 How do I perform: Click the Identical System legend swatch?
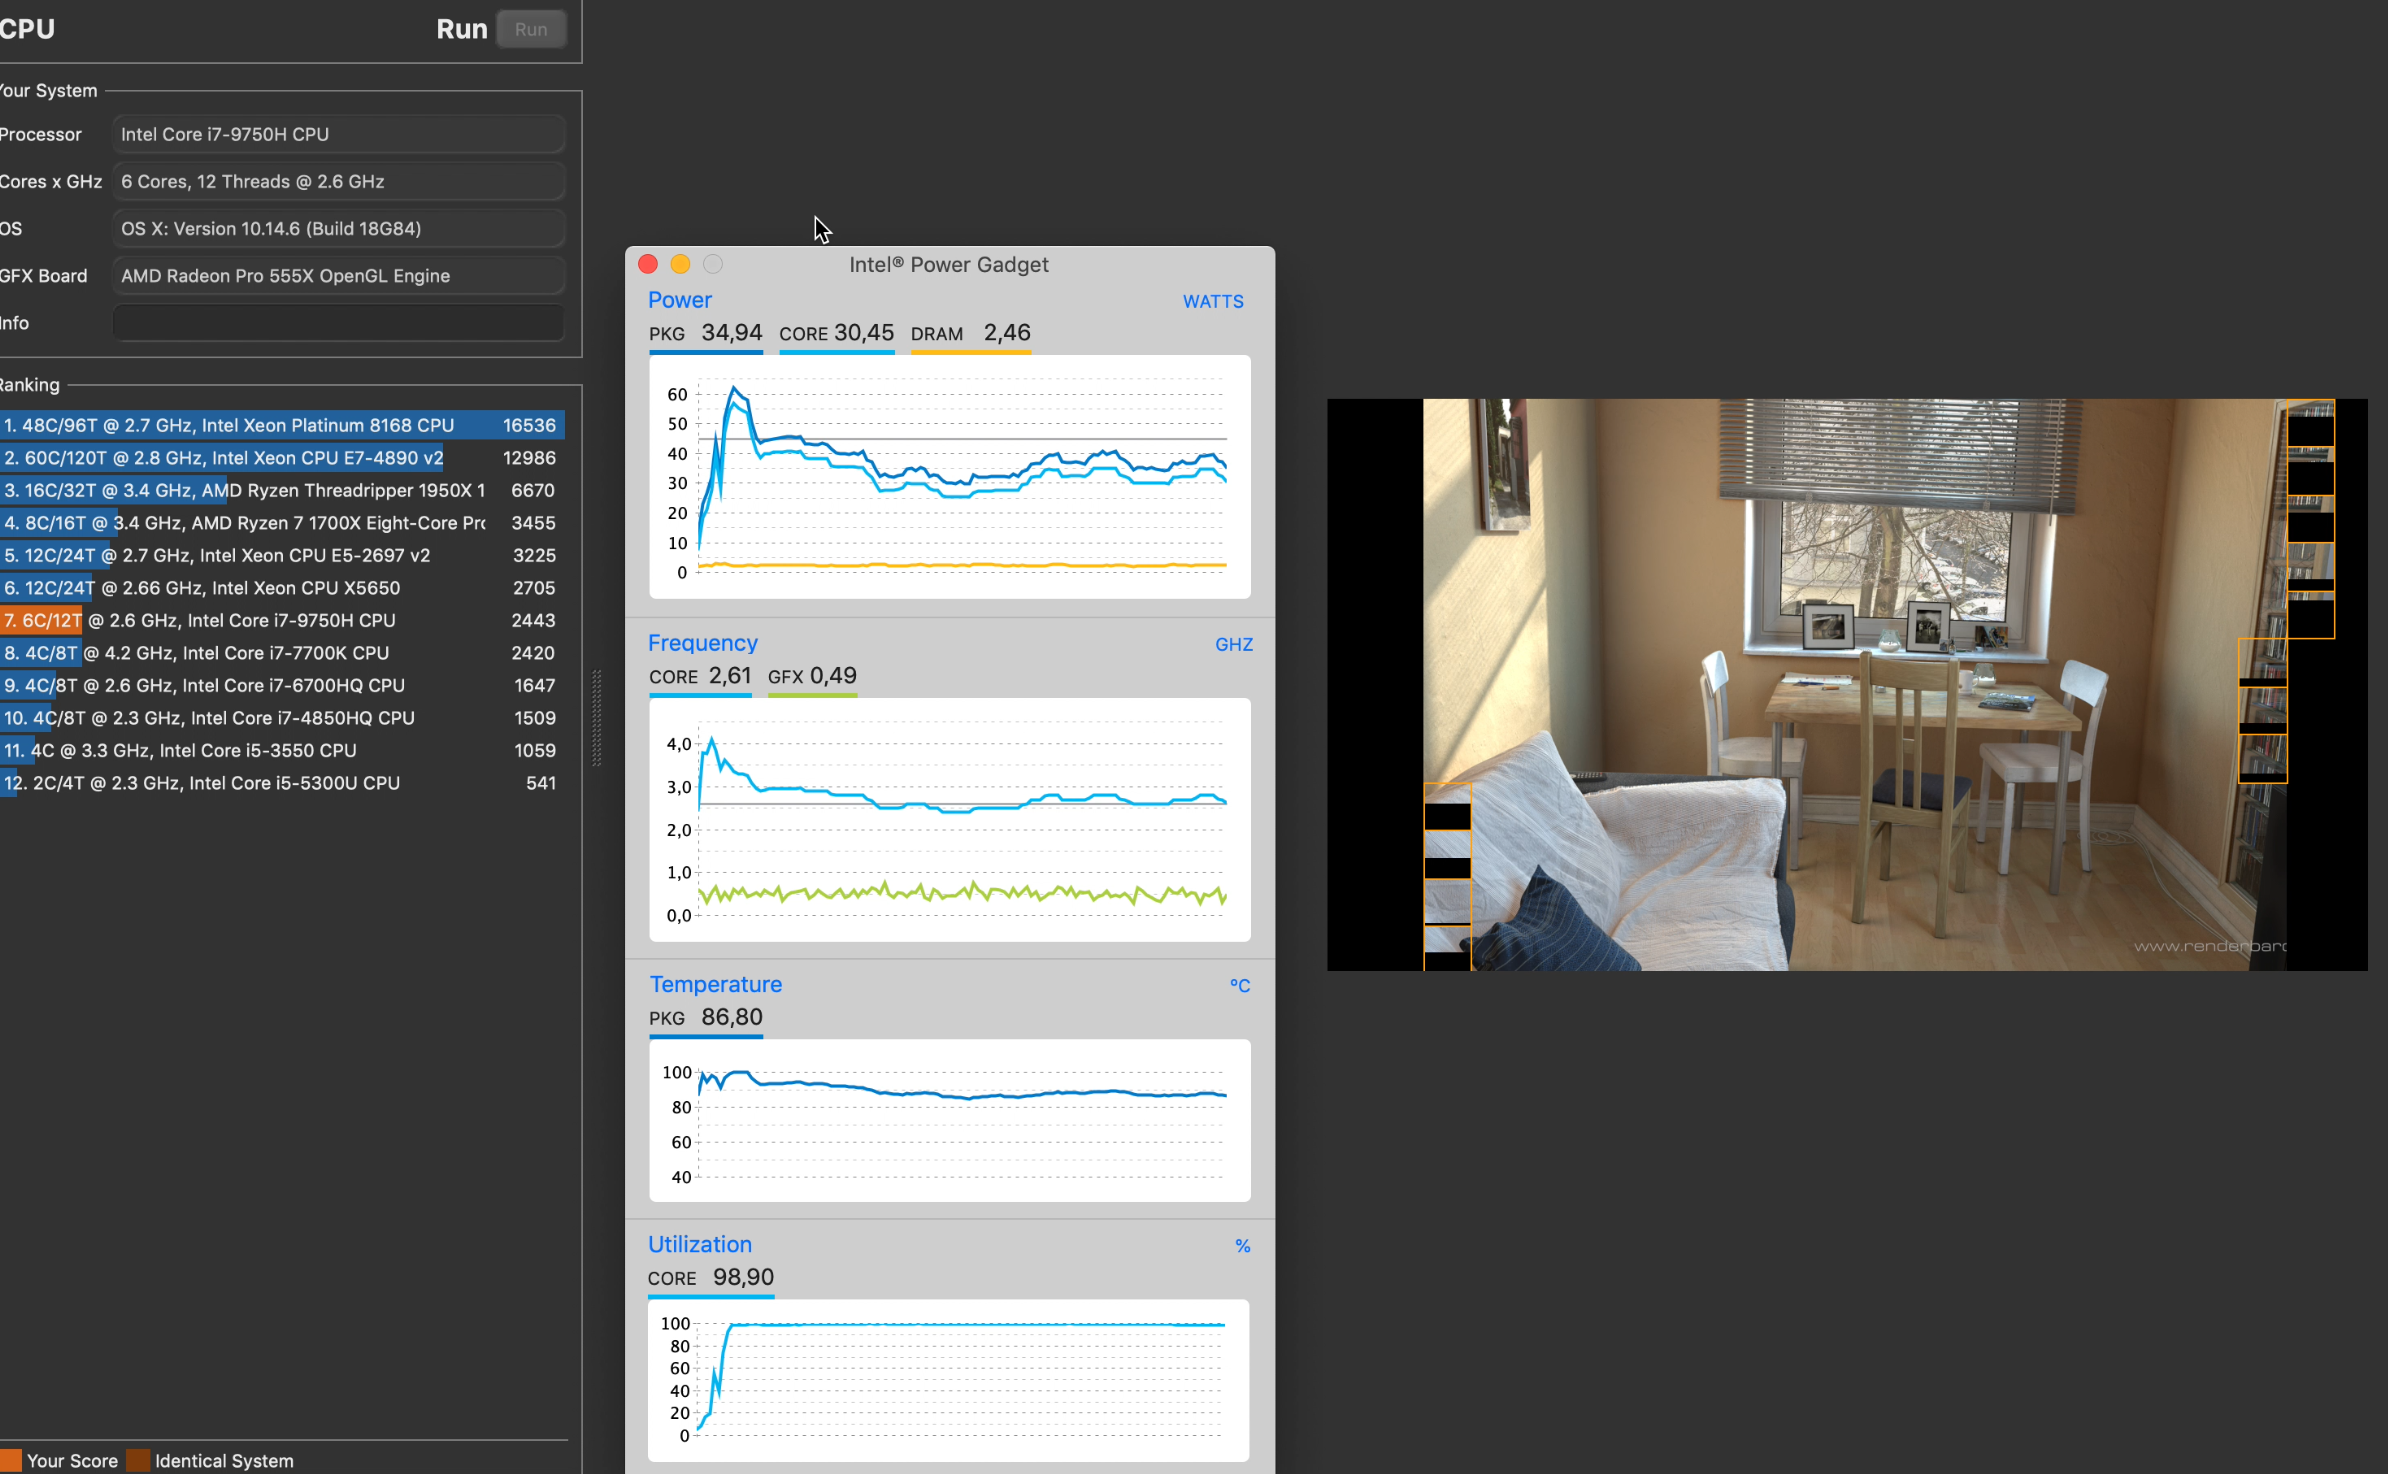(x=138, y=1461)
